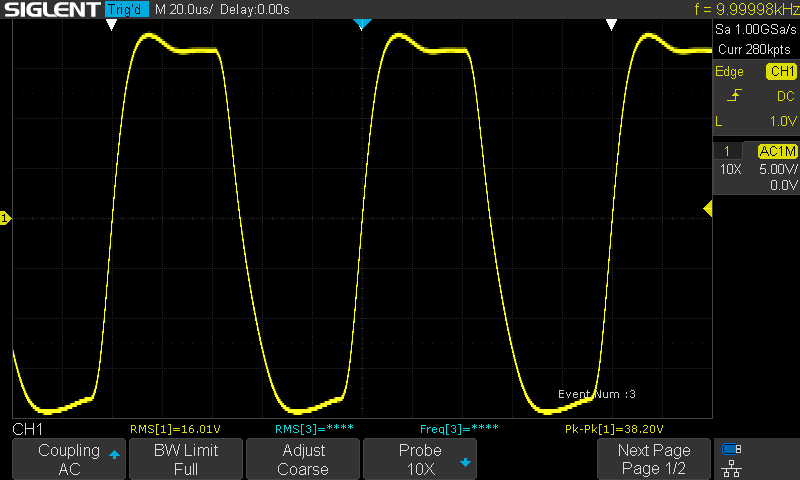Click the white event marker near the right edge

pyautogui.click(x=611, y=24)
